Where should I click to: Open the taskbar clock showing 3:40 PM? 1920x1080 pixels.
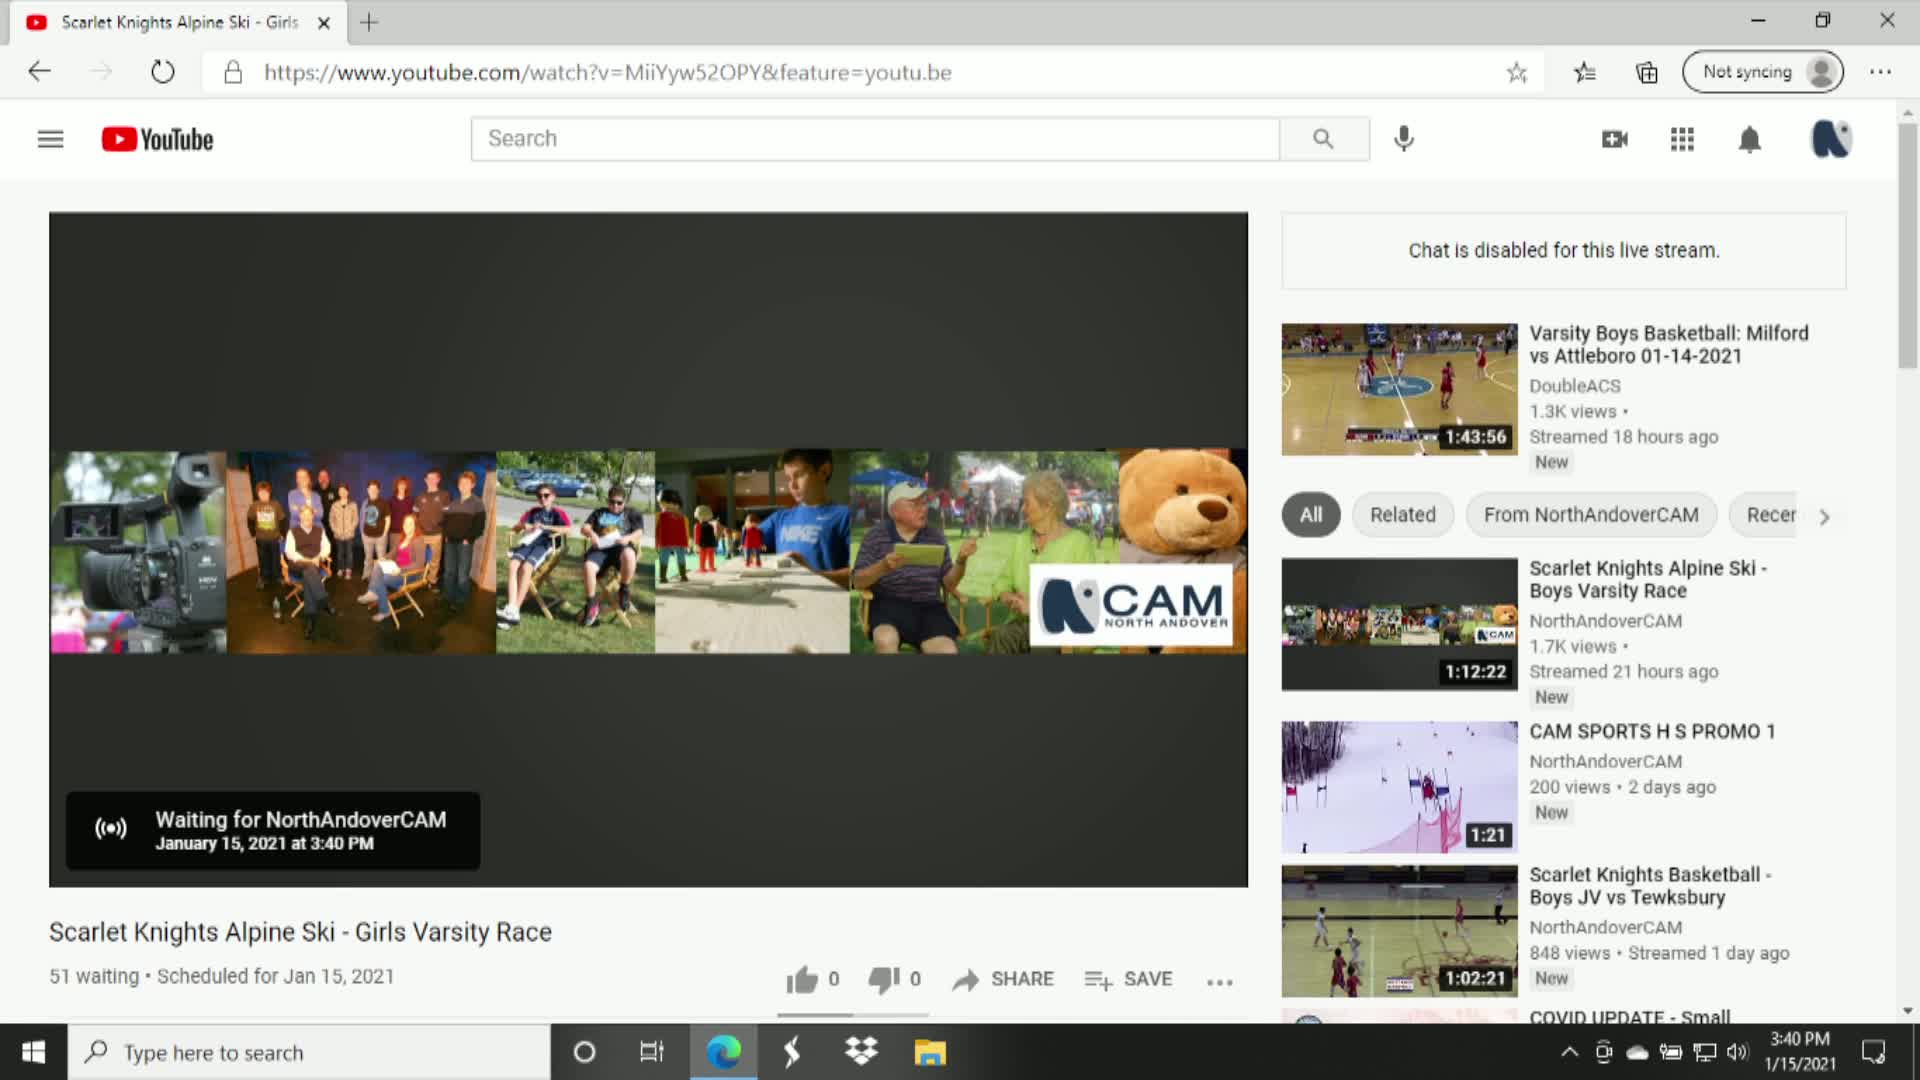click(1800, 1052)
